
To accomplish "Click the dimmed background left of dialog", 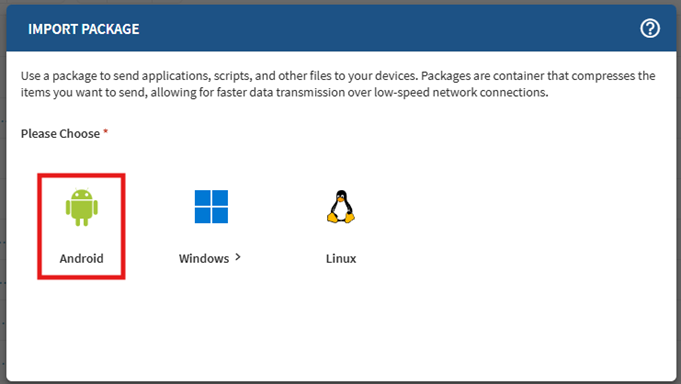I will (x=3, y=195).
